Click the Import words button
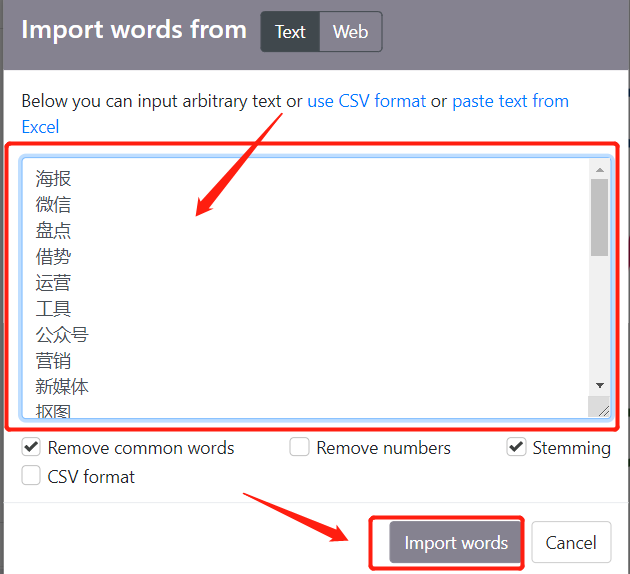630x574 pixels. pos(456,542)
